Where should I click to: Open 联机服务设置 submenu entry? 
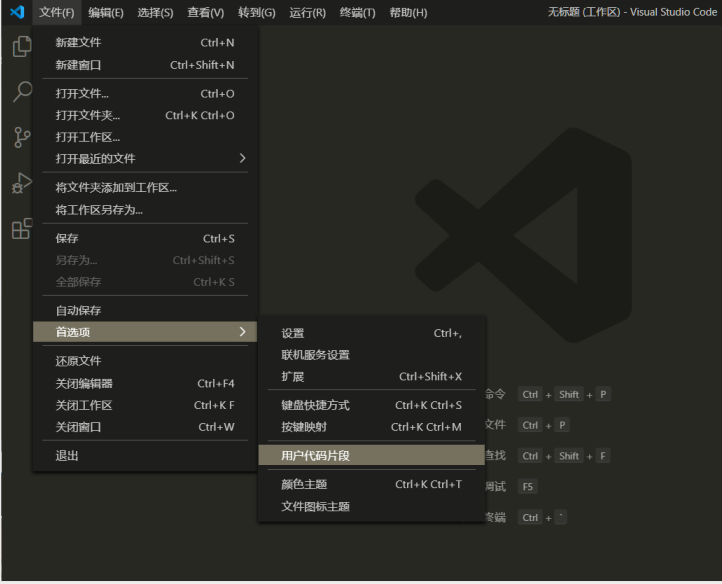coord(372,355)
